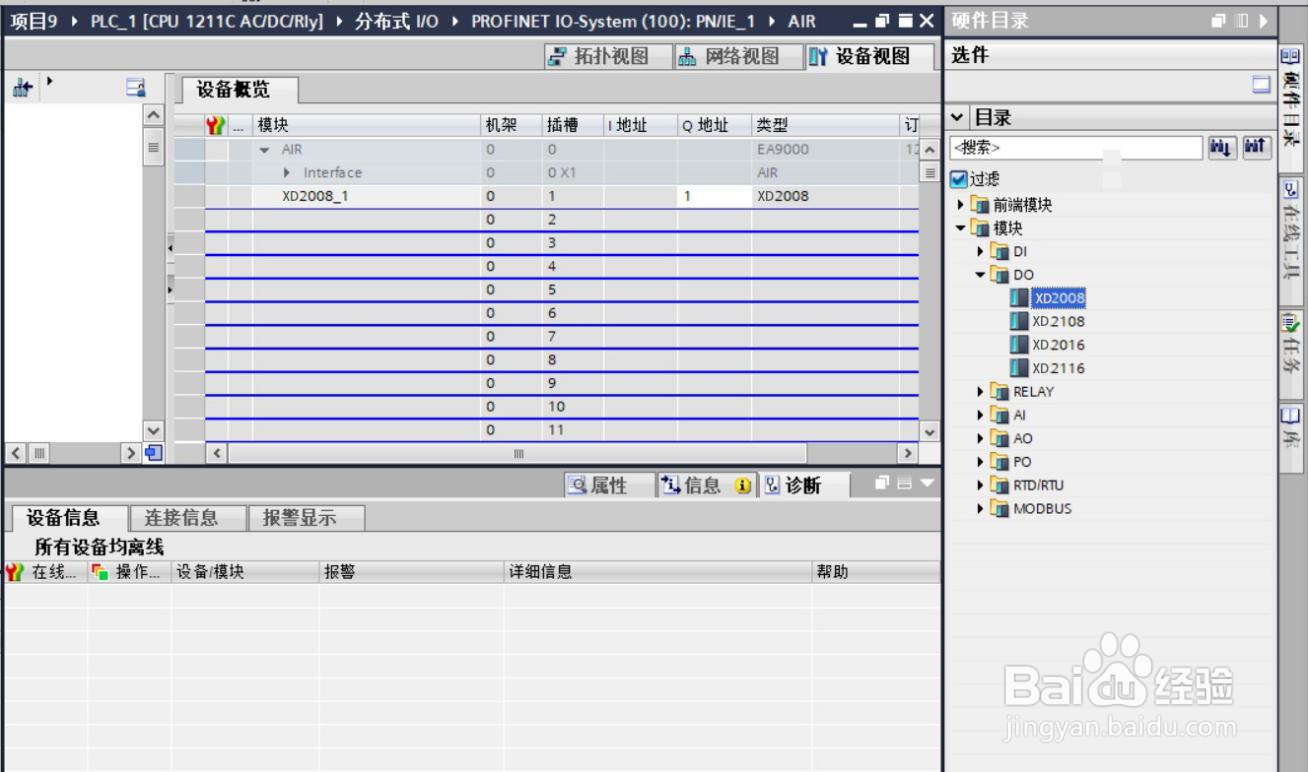1308x772 pixels.
Task: Click the zoom overview icon in graphic pane
Action: pyautogui.click(x=137, y=89)
